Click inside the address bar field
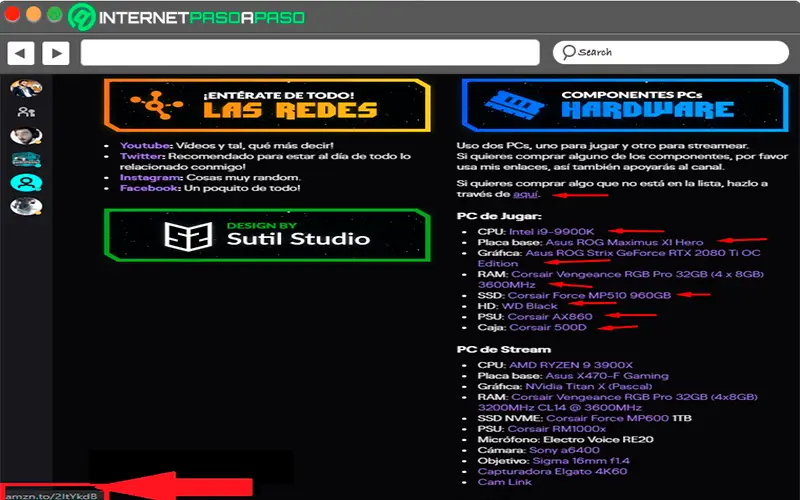The width and height of the screenshot is (800, 500). click(310, 53)
